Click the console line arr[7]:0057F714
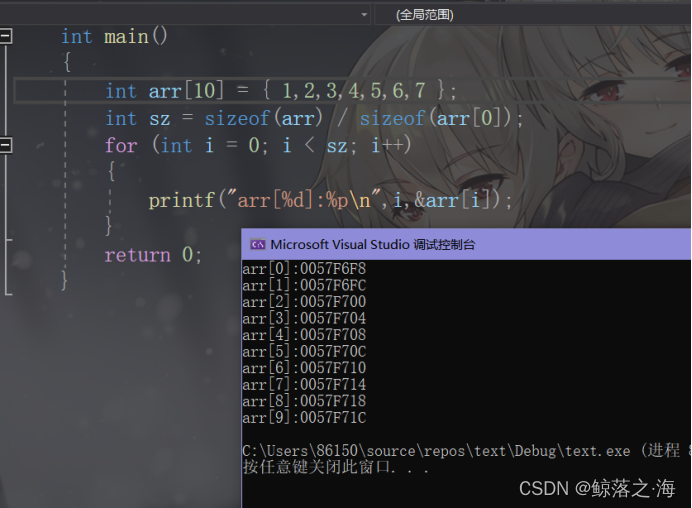This screenshot has width=692, height=508. (x=304, y=385)
